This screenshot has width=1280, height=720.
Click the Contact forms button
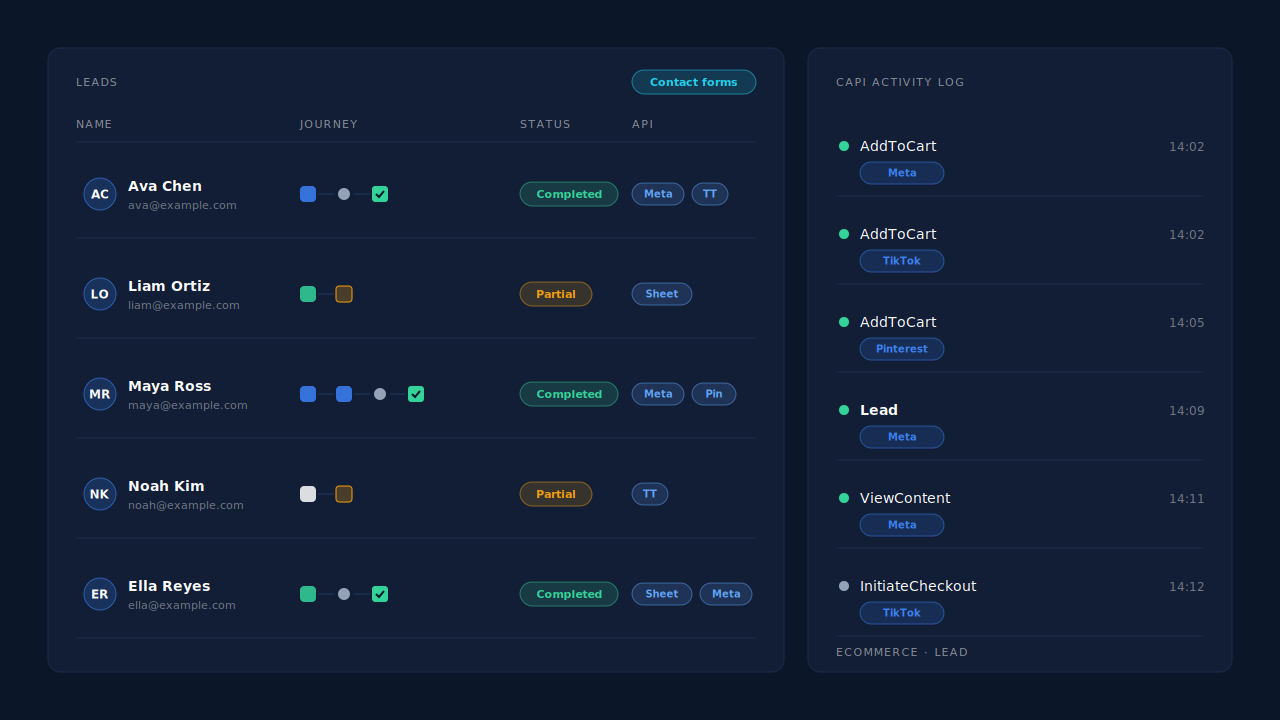click(694, 82)
